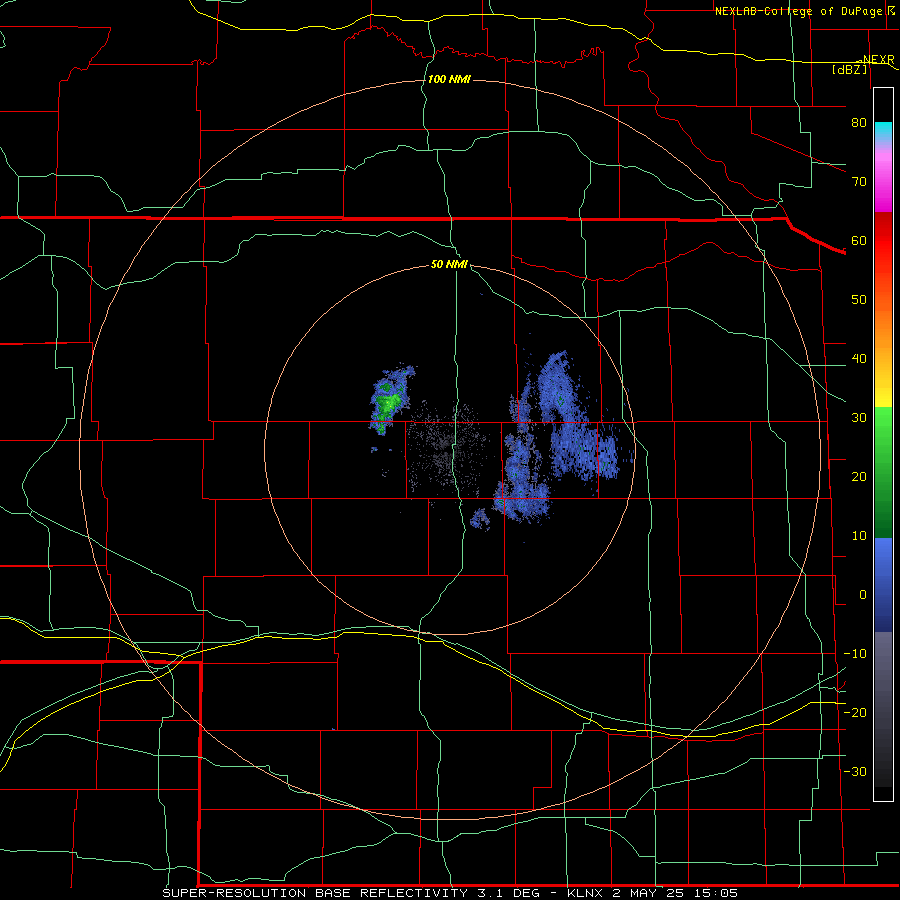Click the 80 value on dBZ scale
900x900 pixels.
click(859, 122)
